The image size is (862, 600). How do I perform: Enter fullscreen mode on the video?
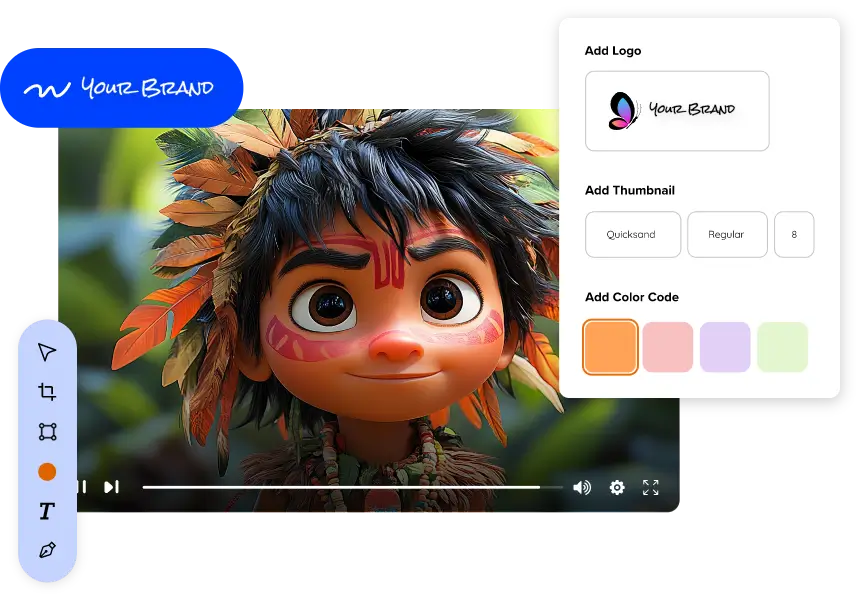[650, 487]
